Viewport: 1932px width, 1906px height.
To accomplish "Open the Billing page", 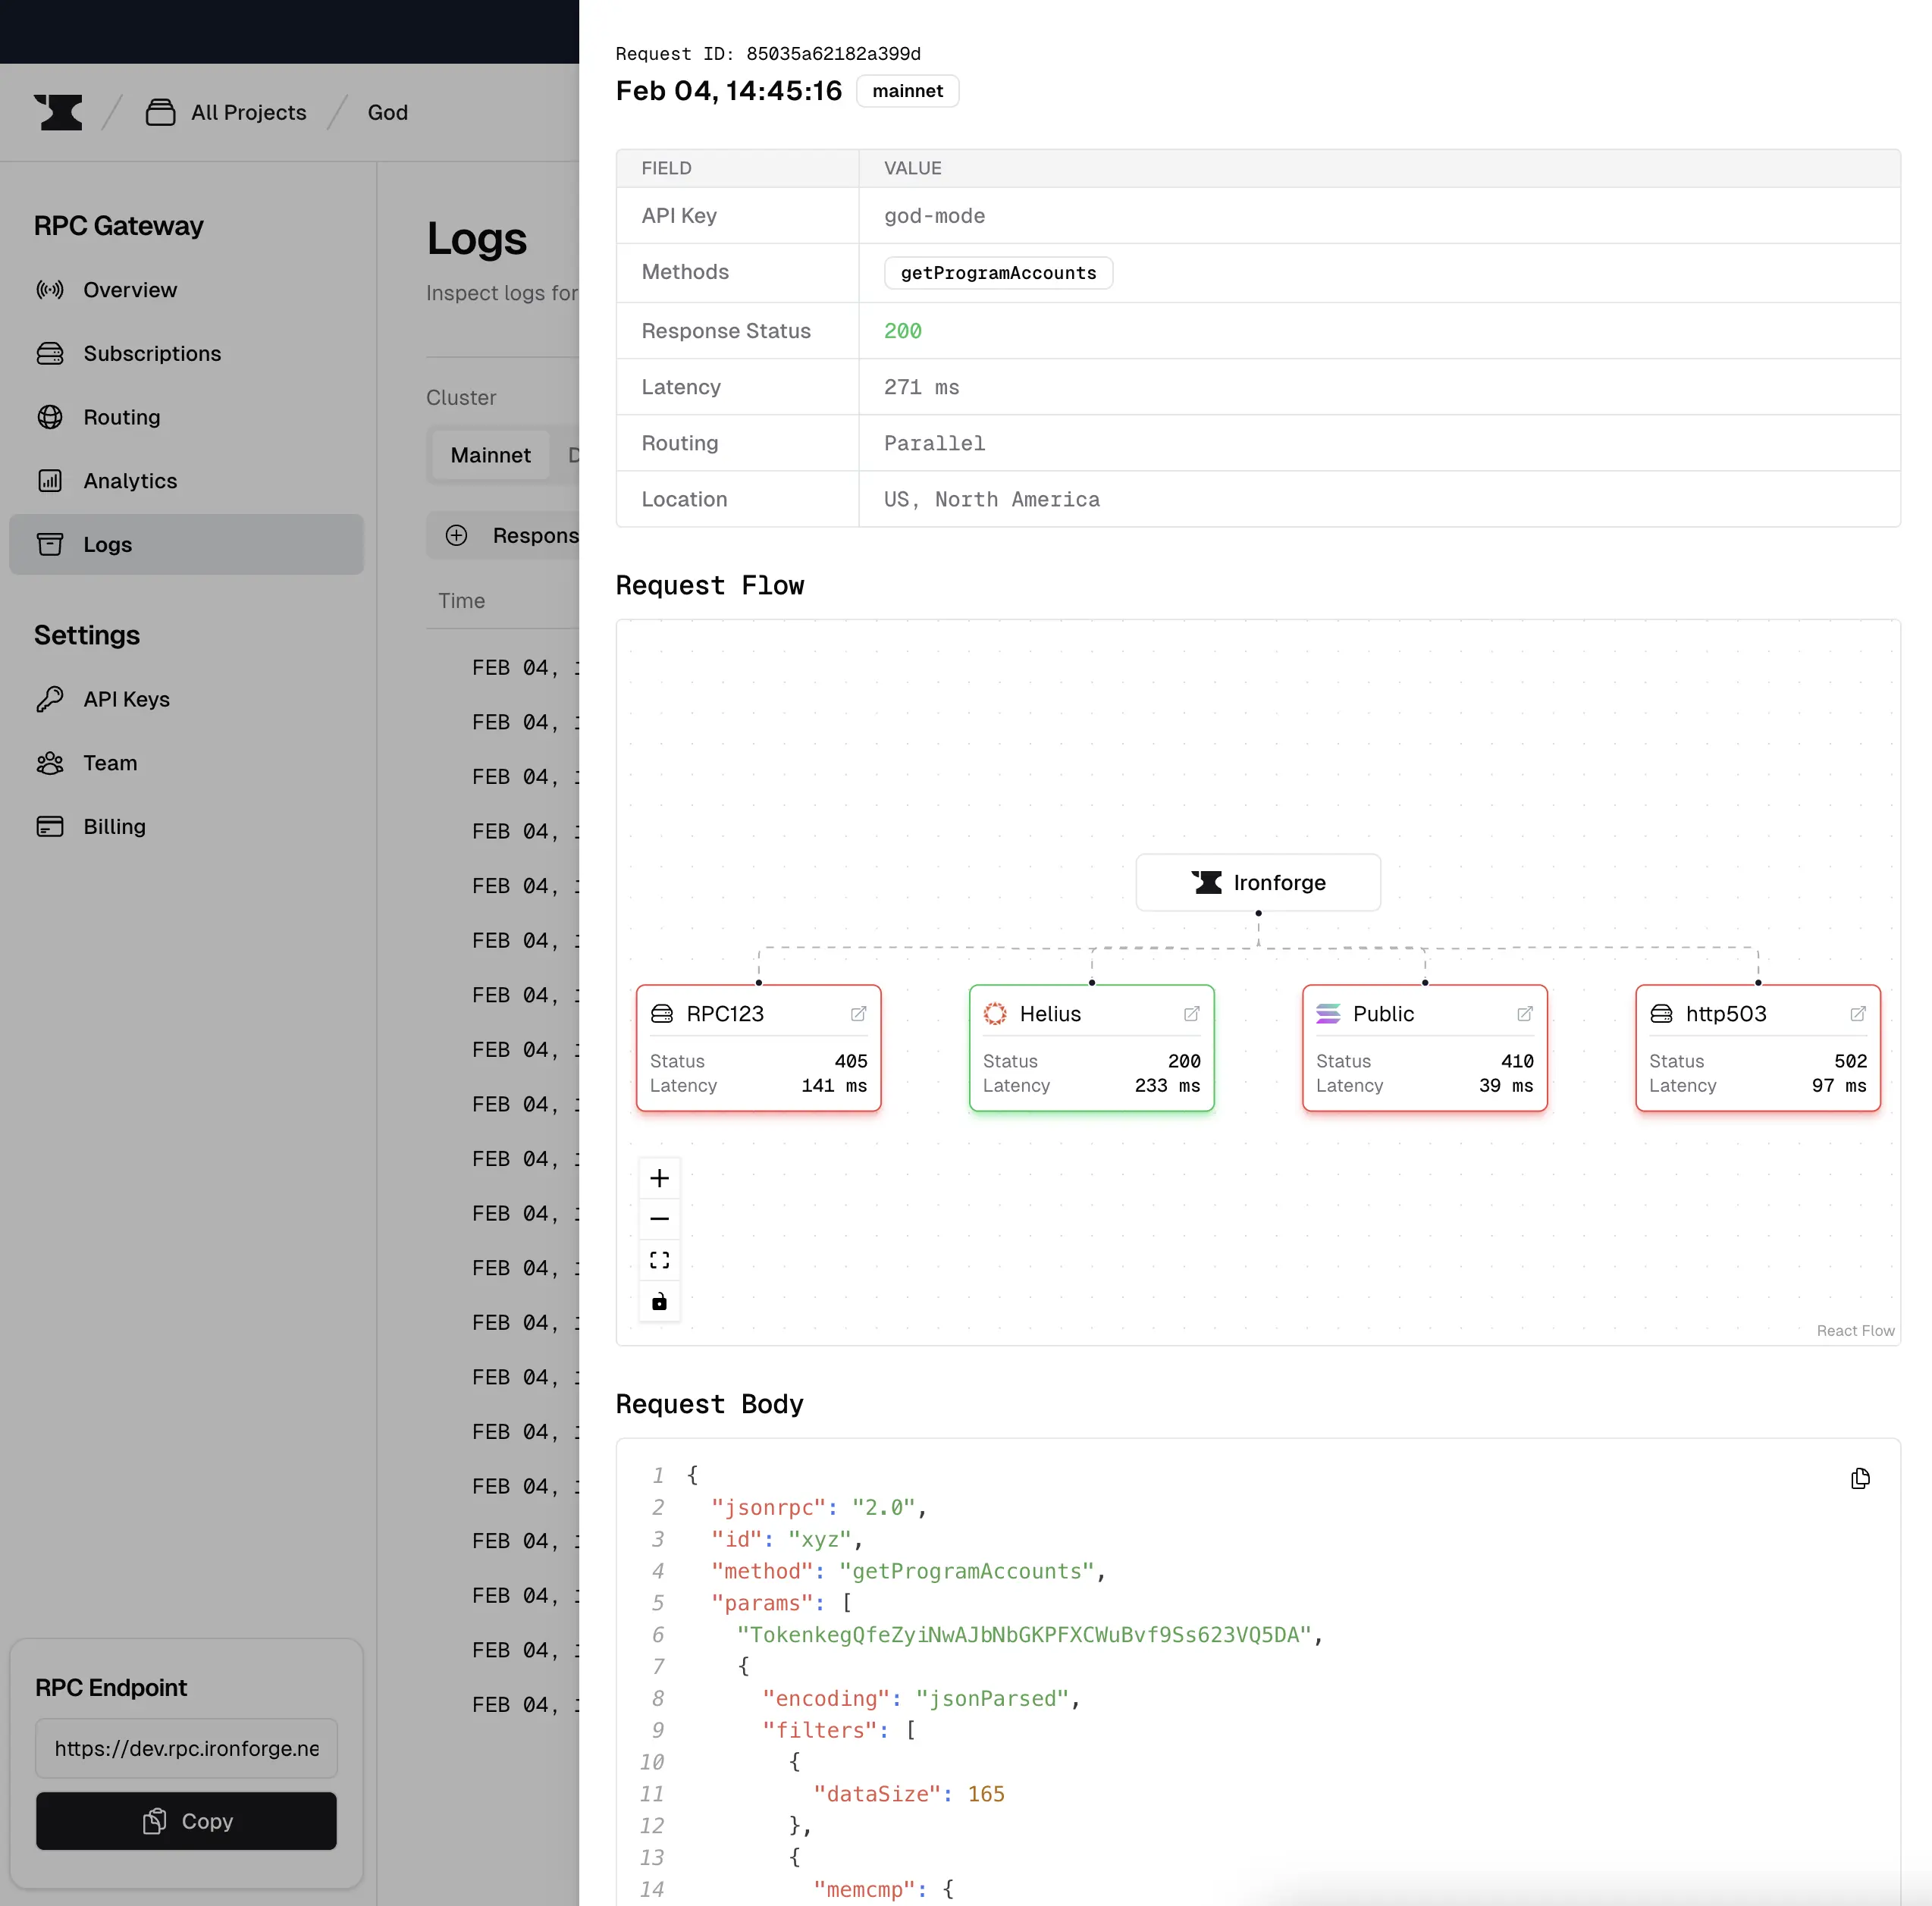I will tap(114, 827).
